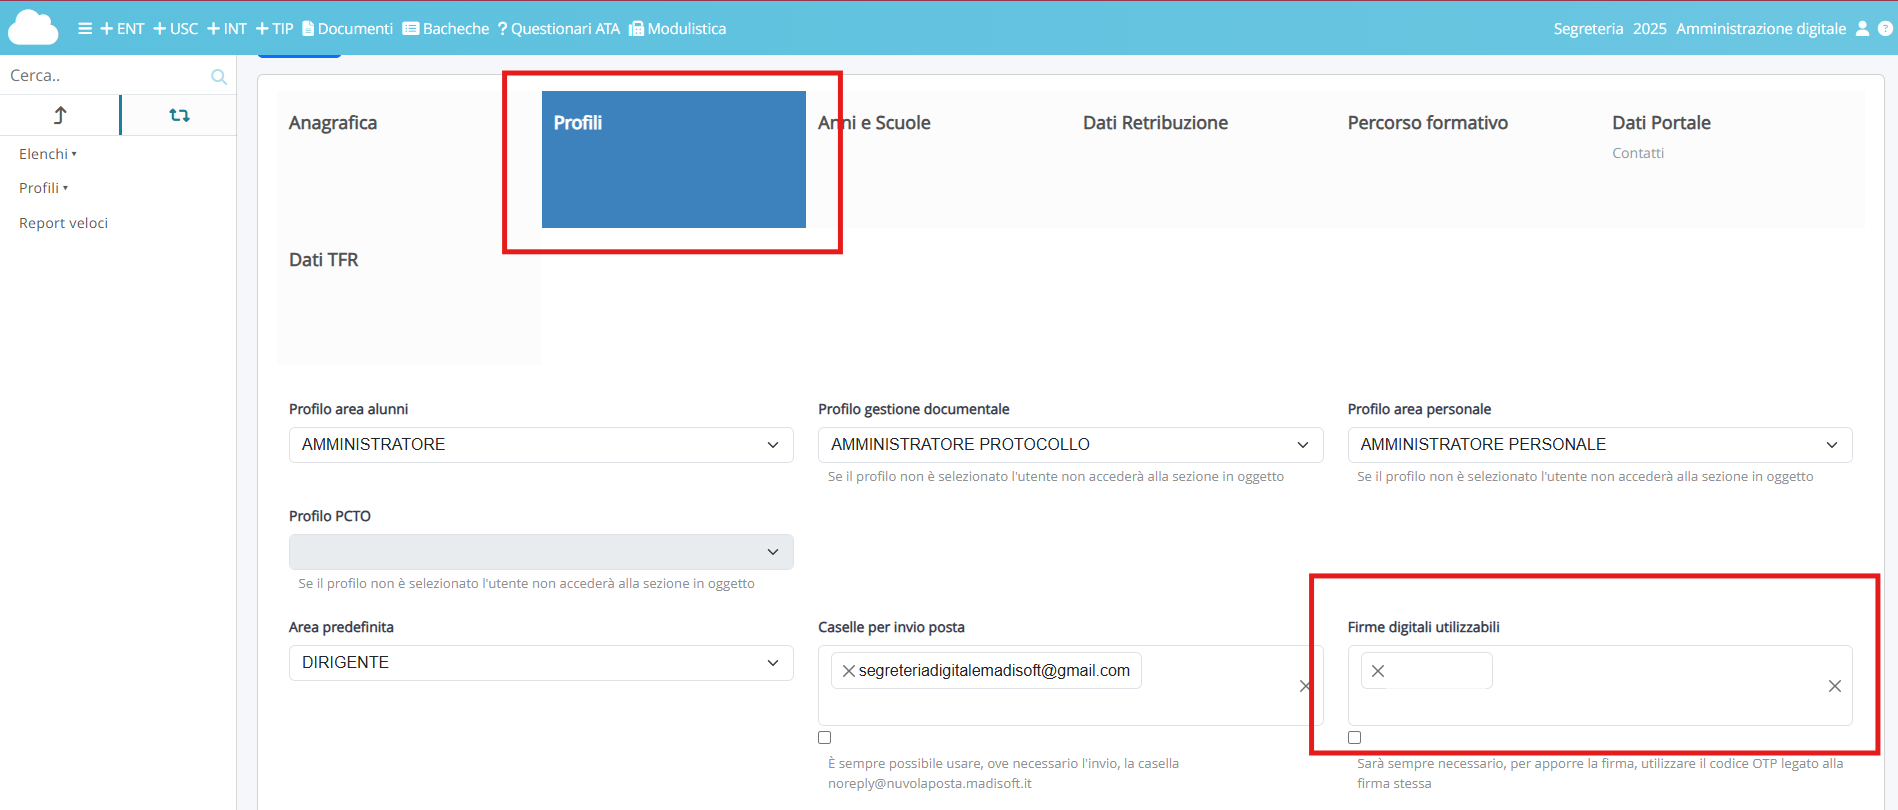This screenshot has width=1898, height=810.
Task: Click the +TIP toolbar item
Action: (x=275, y=29)
